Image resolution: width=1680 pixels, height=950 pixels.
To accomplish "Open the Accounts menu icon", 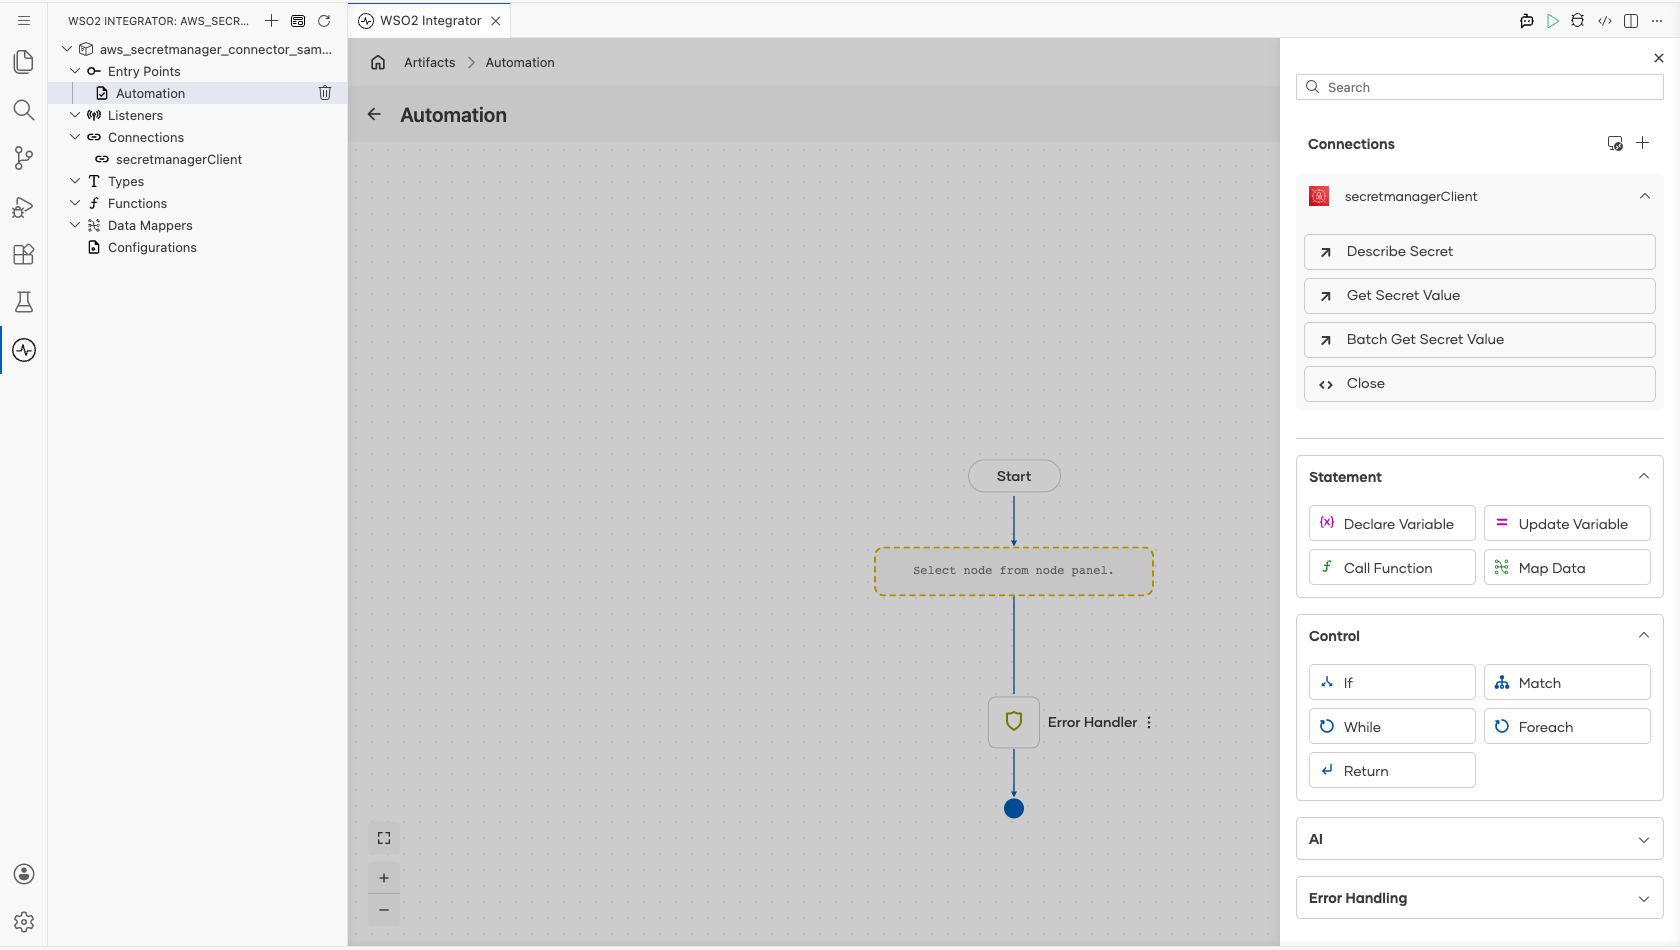I will 24,874.
